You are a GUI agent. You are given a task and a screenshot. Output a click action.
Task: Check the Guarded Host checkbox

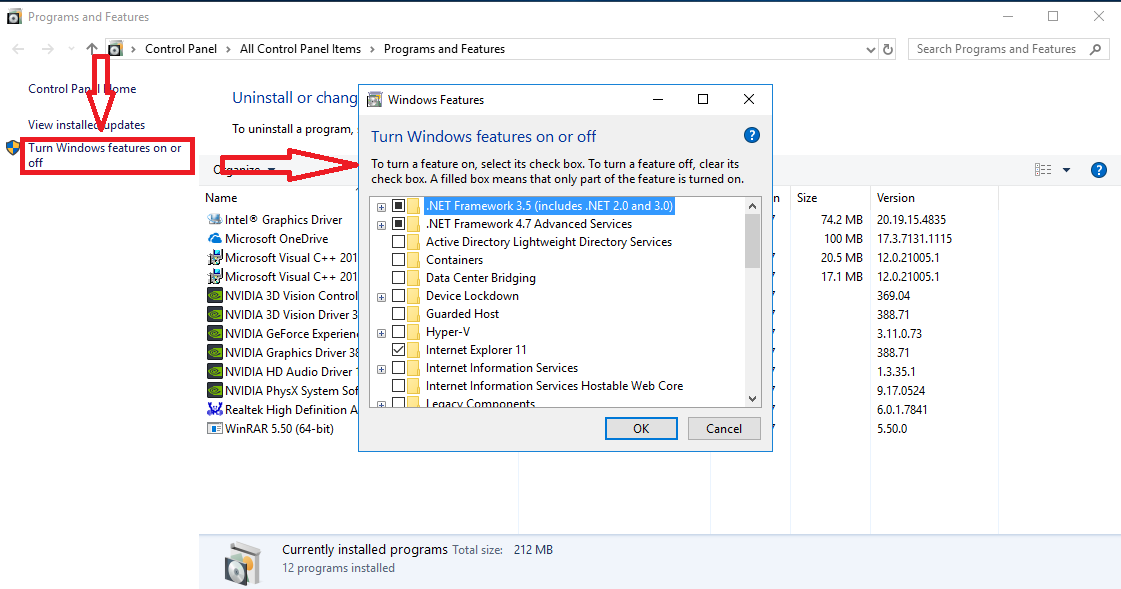click(399, 314)
